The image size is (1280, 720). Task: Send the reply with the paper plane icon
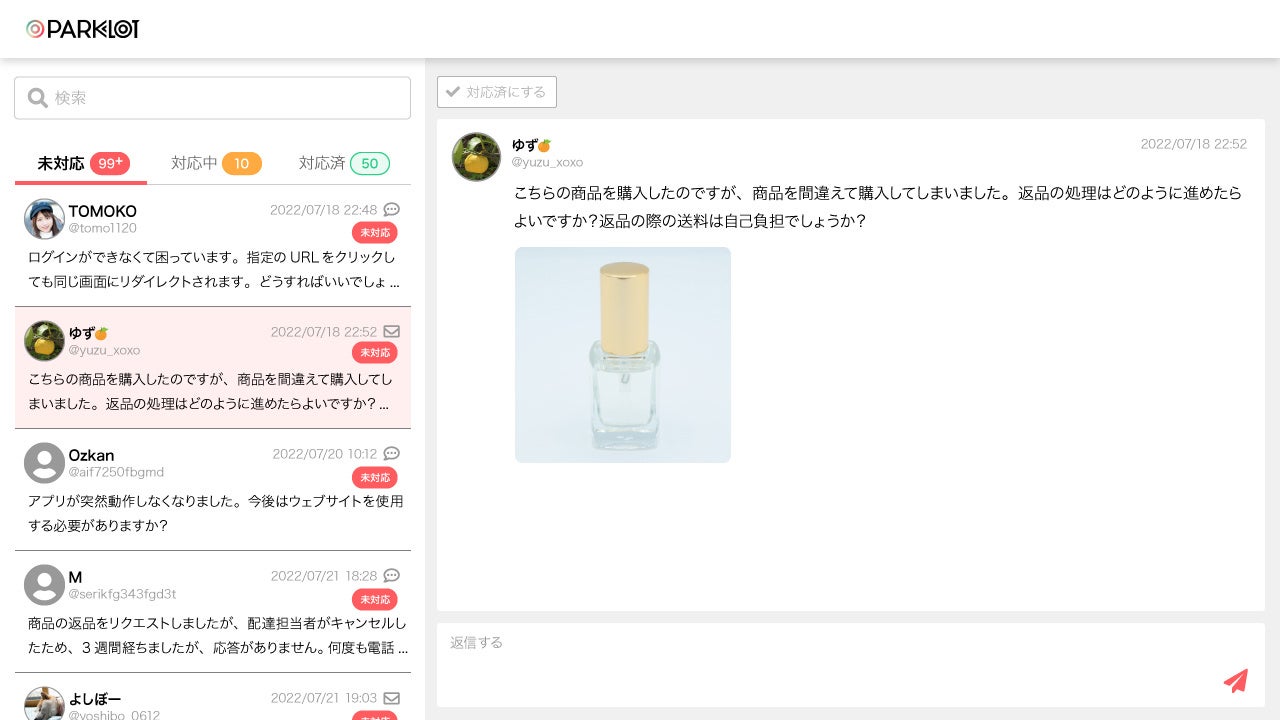1236,681
